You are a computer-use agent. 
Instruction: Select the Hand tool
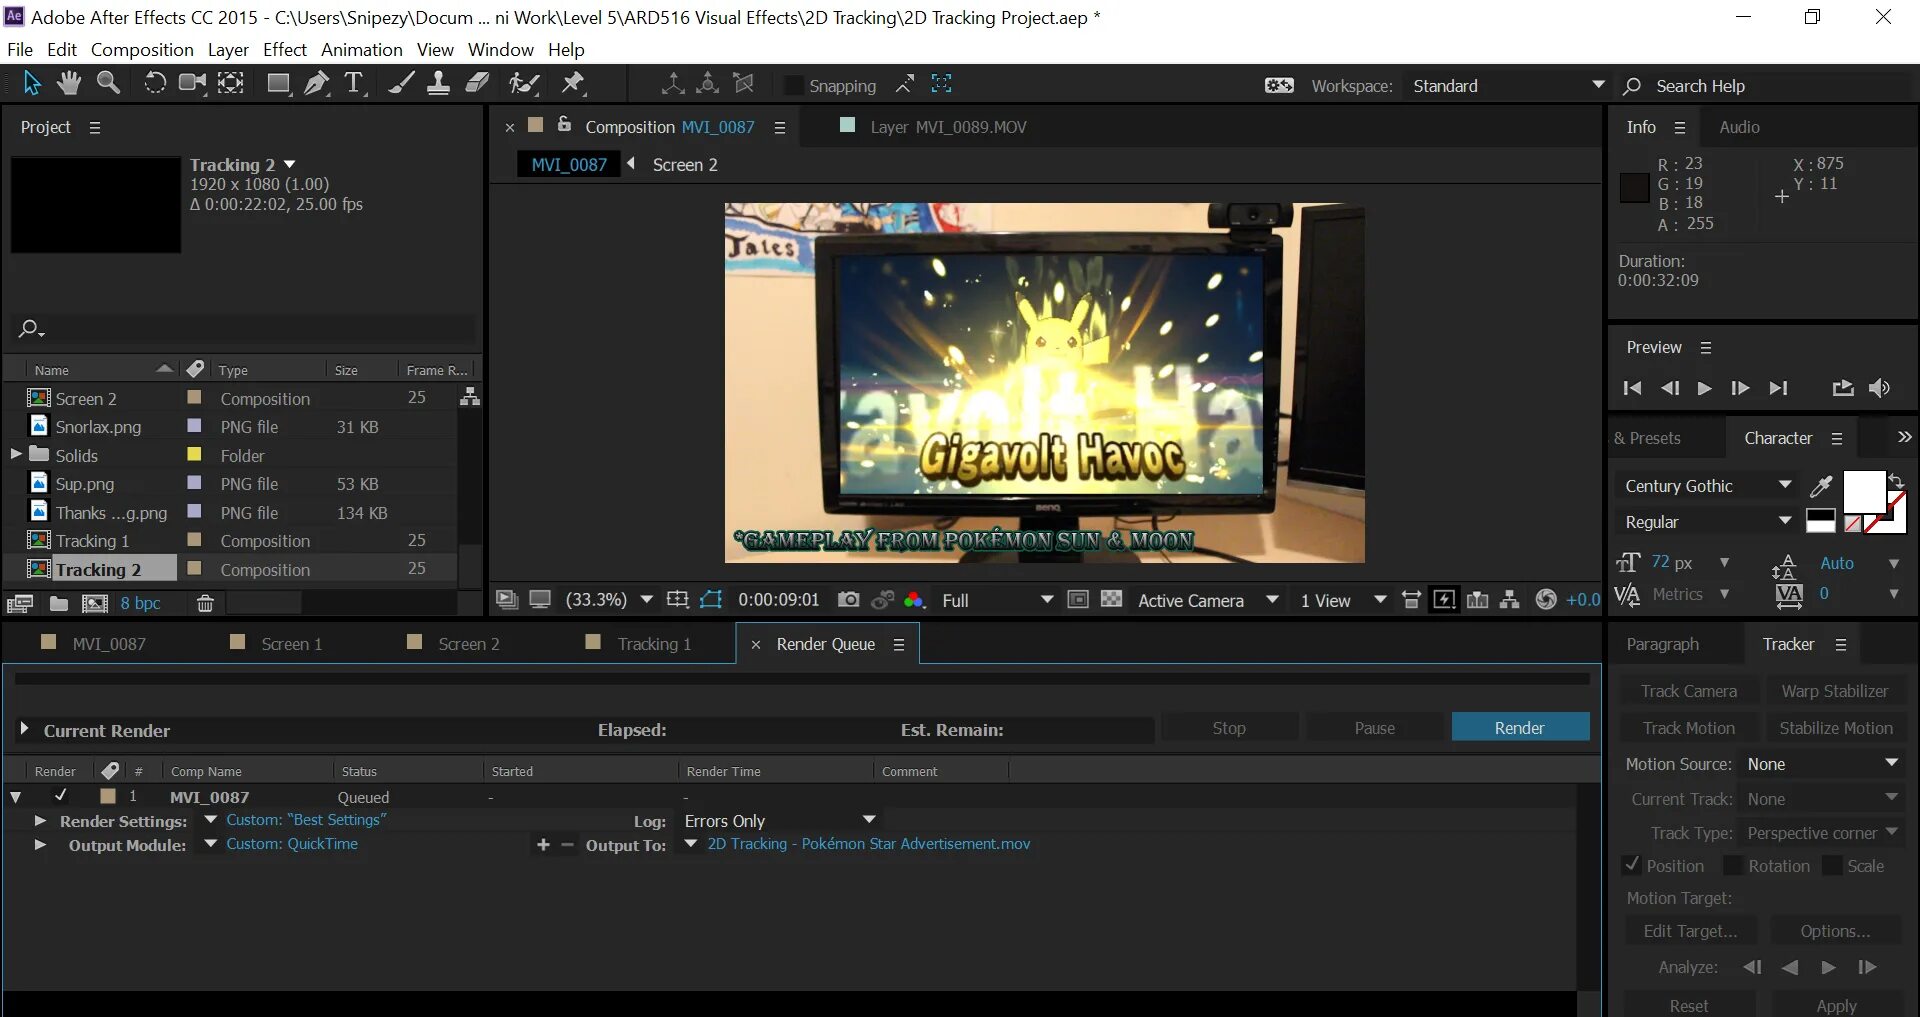(69, 84)
